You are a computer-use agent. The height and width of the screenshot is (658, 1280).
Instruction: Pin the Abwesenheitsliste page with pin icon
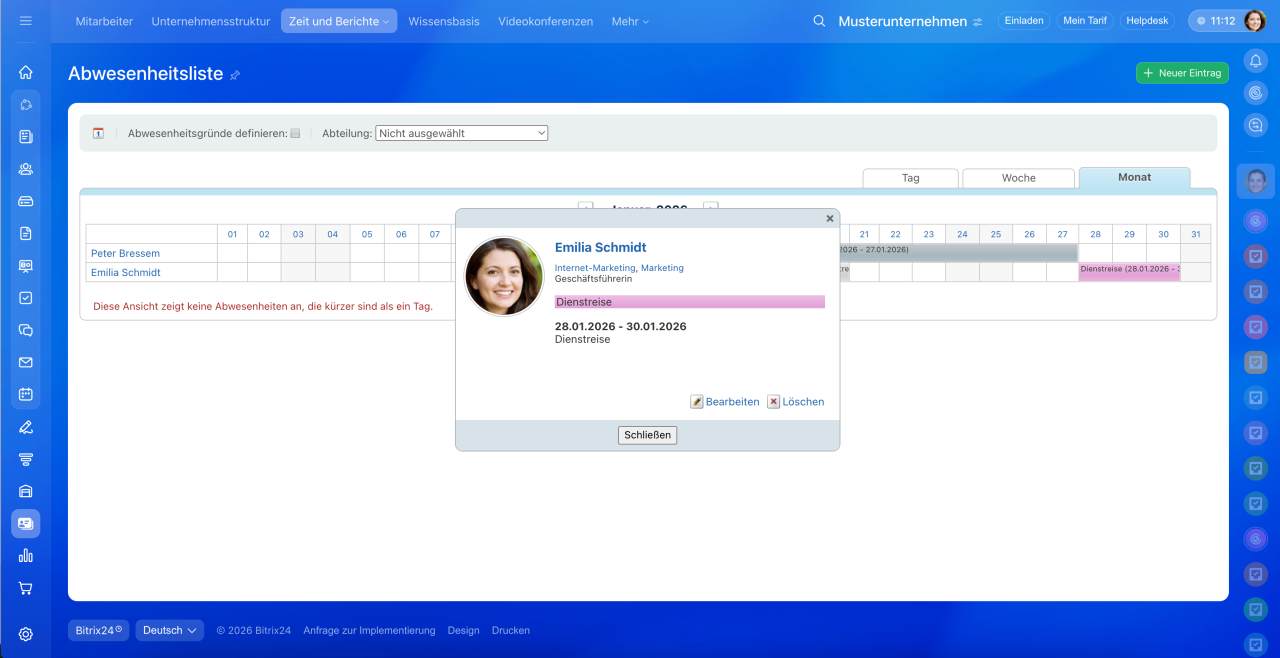(235, 75)
